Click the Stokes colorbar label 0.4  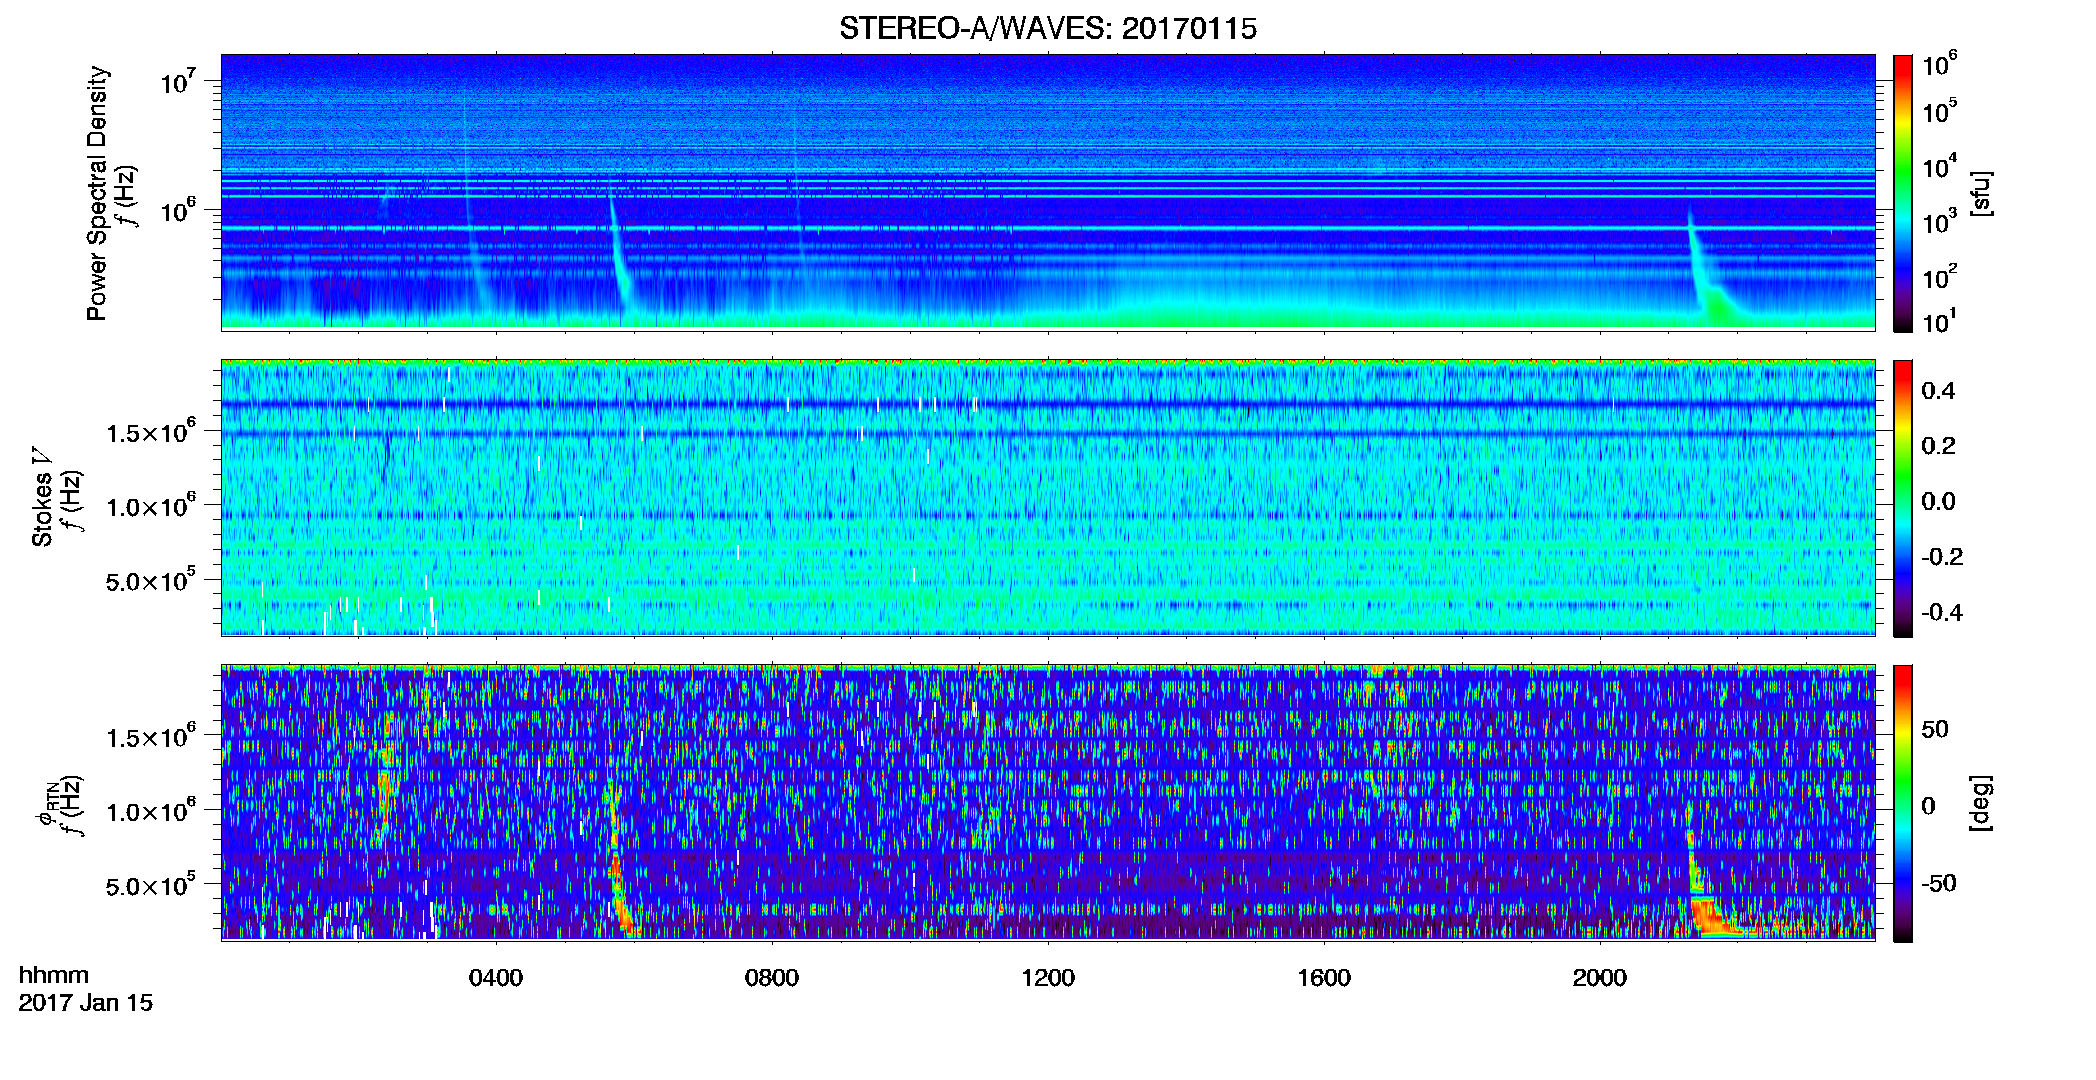[1938, 391]
